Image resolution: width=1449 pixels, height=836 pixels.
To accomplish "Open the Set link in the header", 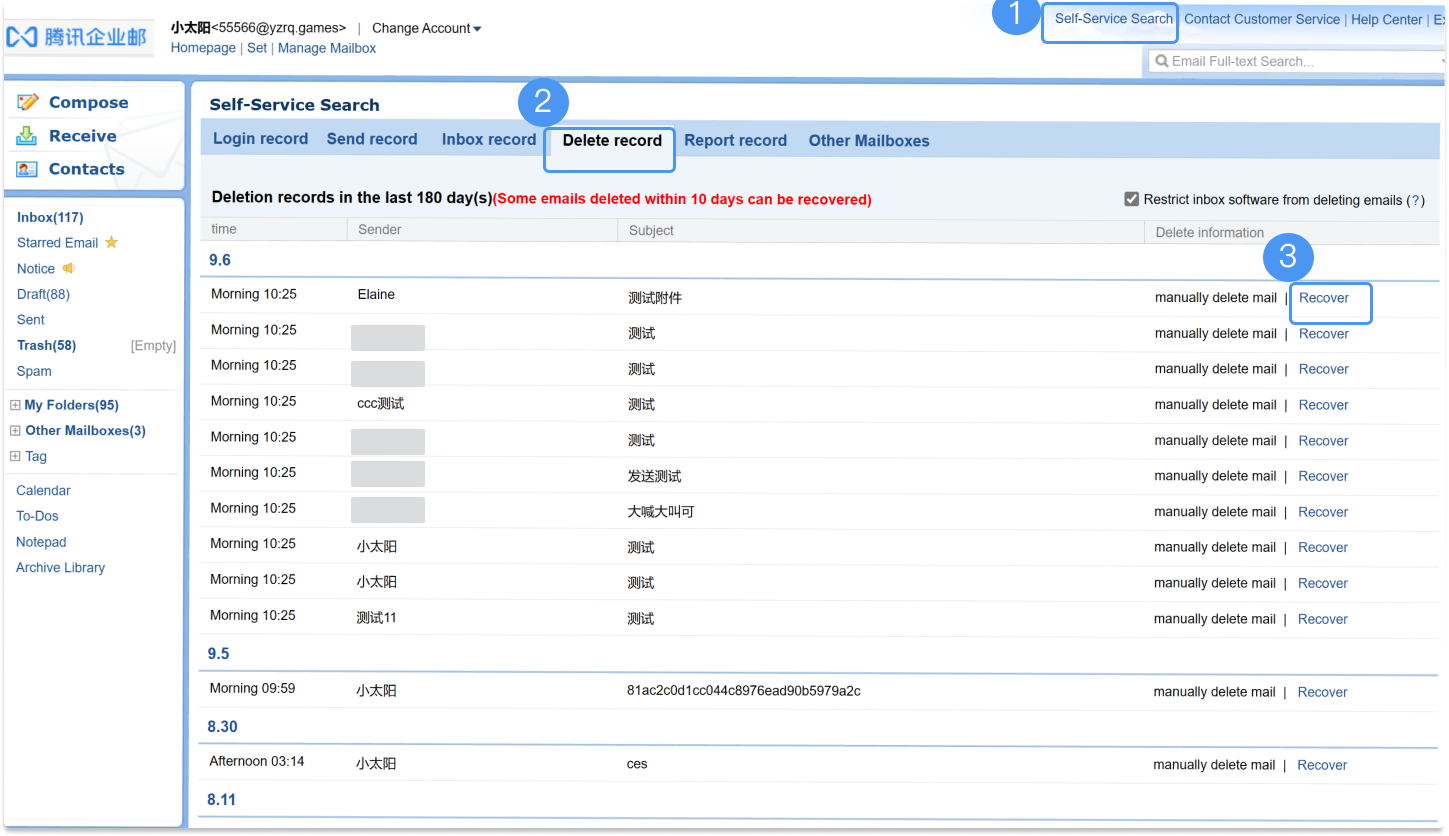I will pos(257,48).
